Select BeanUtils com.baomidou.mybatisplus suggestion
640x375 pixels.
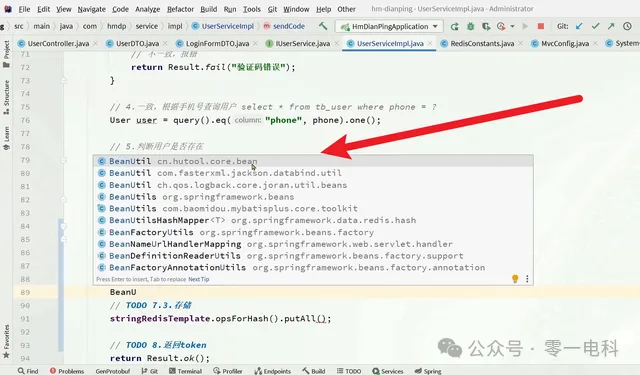coord(313,209)
